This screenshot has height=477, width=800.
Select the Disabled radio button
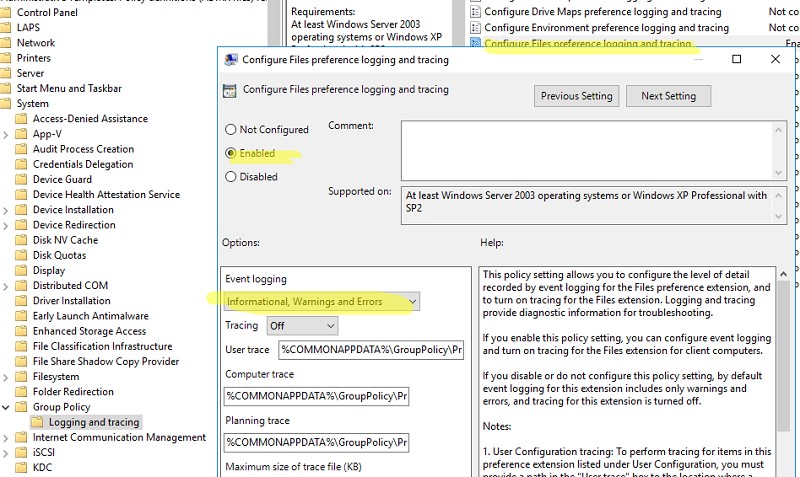[x=231, y=177]
